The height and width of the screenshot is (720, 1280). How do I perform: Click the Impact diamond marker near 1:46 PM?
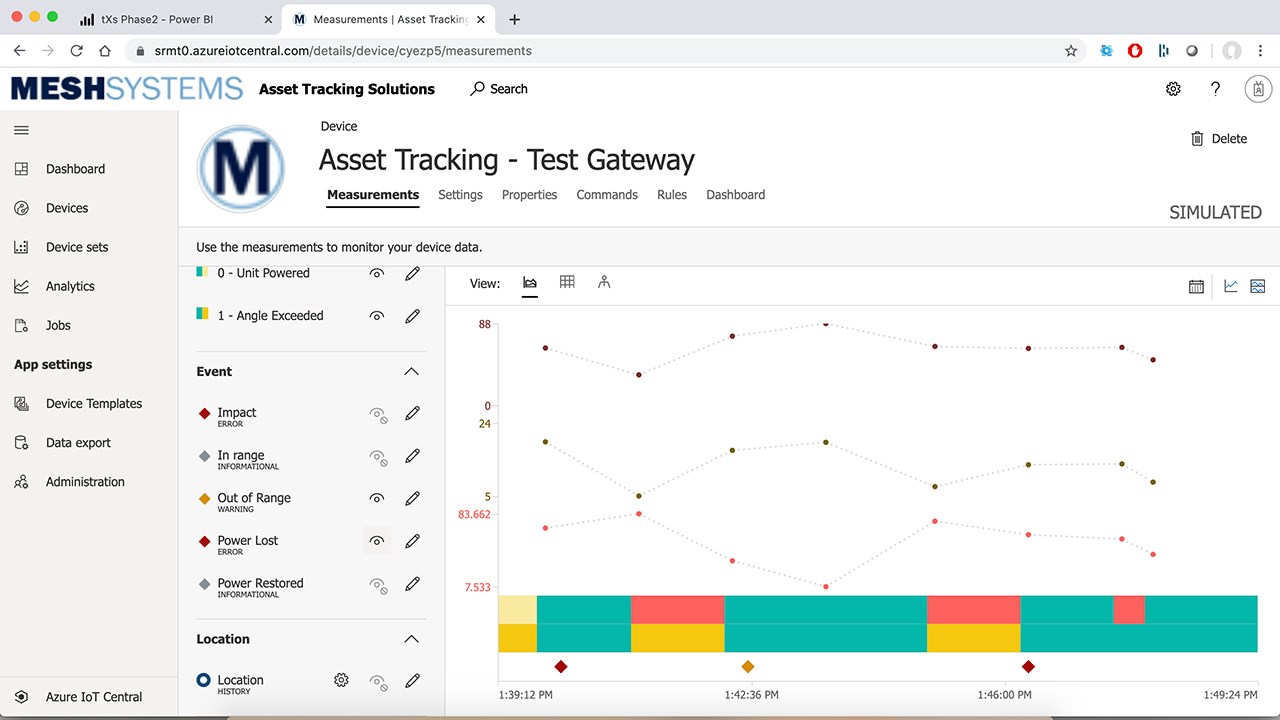[x=1028, y=667]
